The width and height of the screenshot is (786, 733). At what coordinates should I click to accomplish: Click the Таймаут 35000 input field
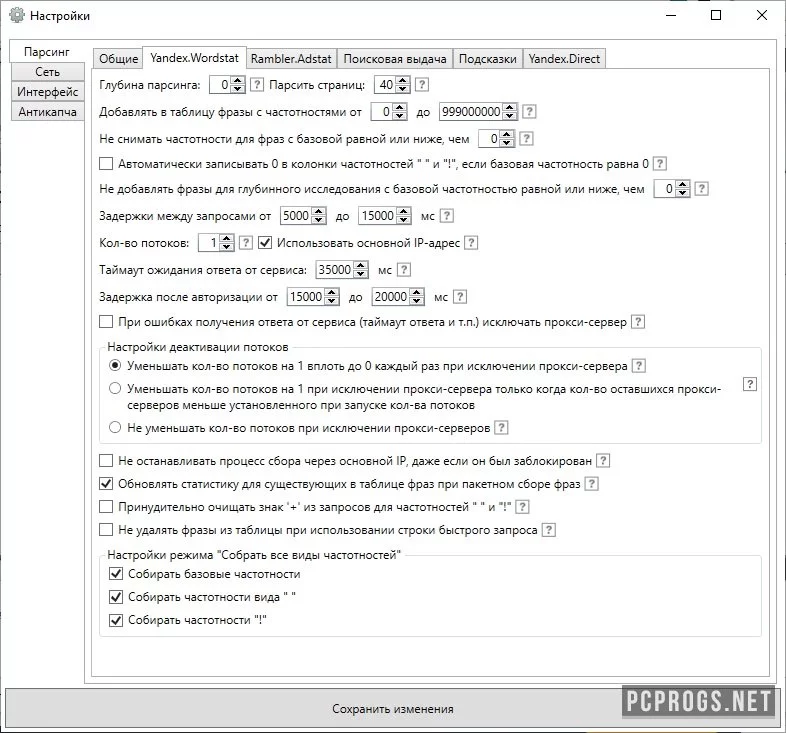pos(335,270)
